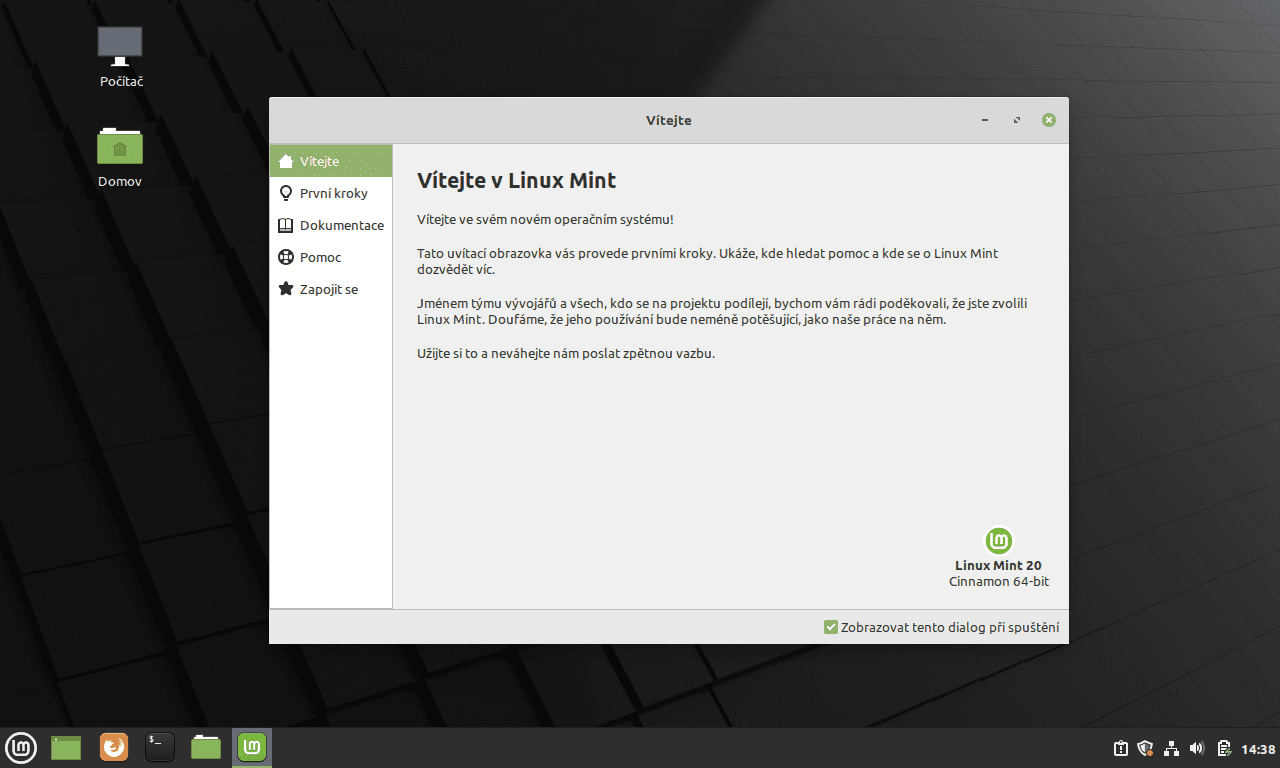Open a terminal from the taskbar
This screenshot has height=768, width=1280.
[159, 747]
